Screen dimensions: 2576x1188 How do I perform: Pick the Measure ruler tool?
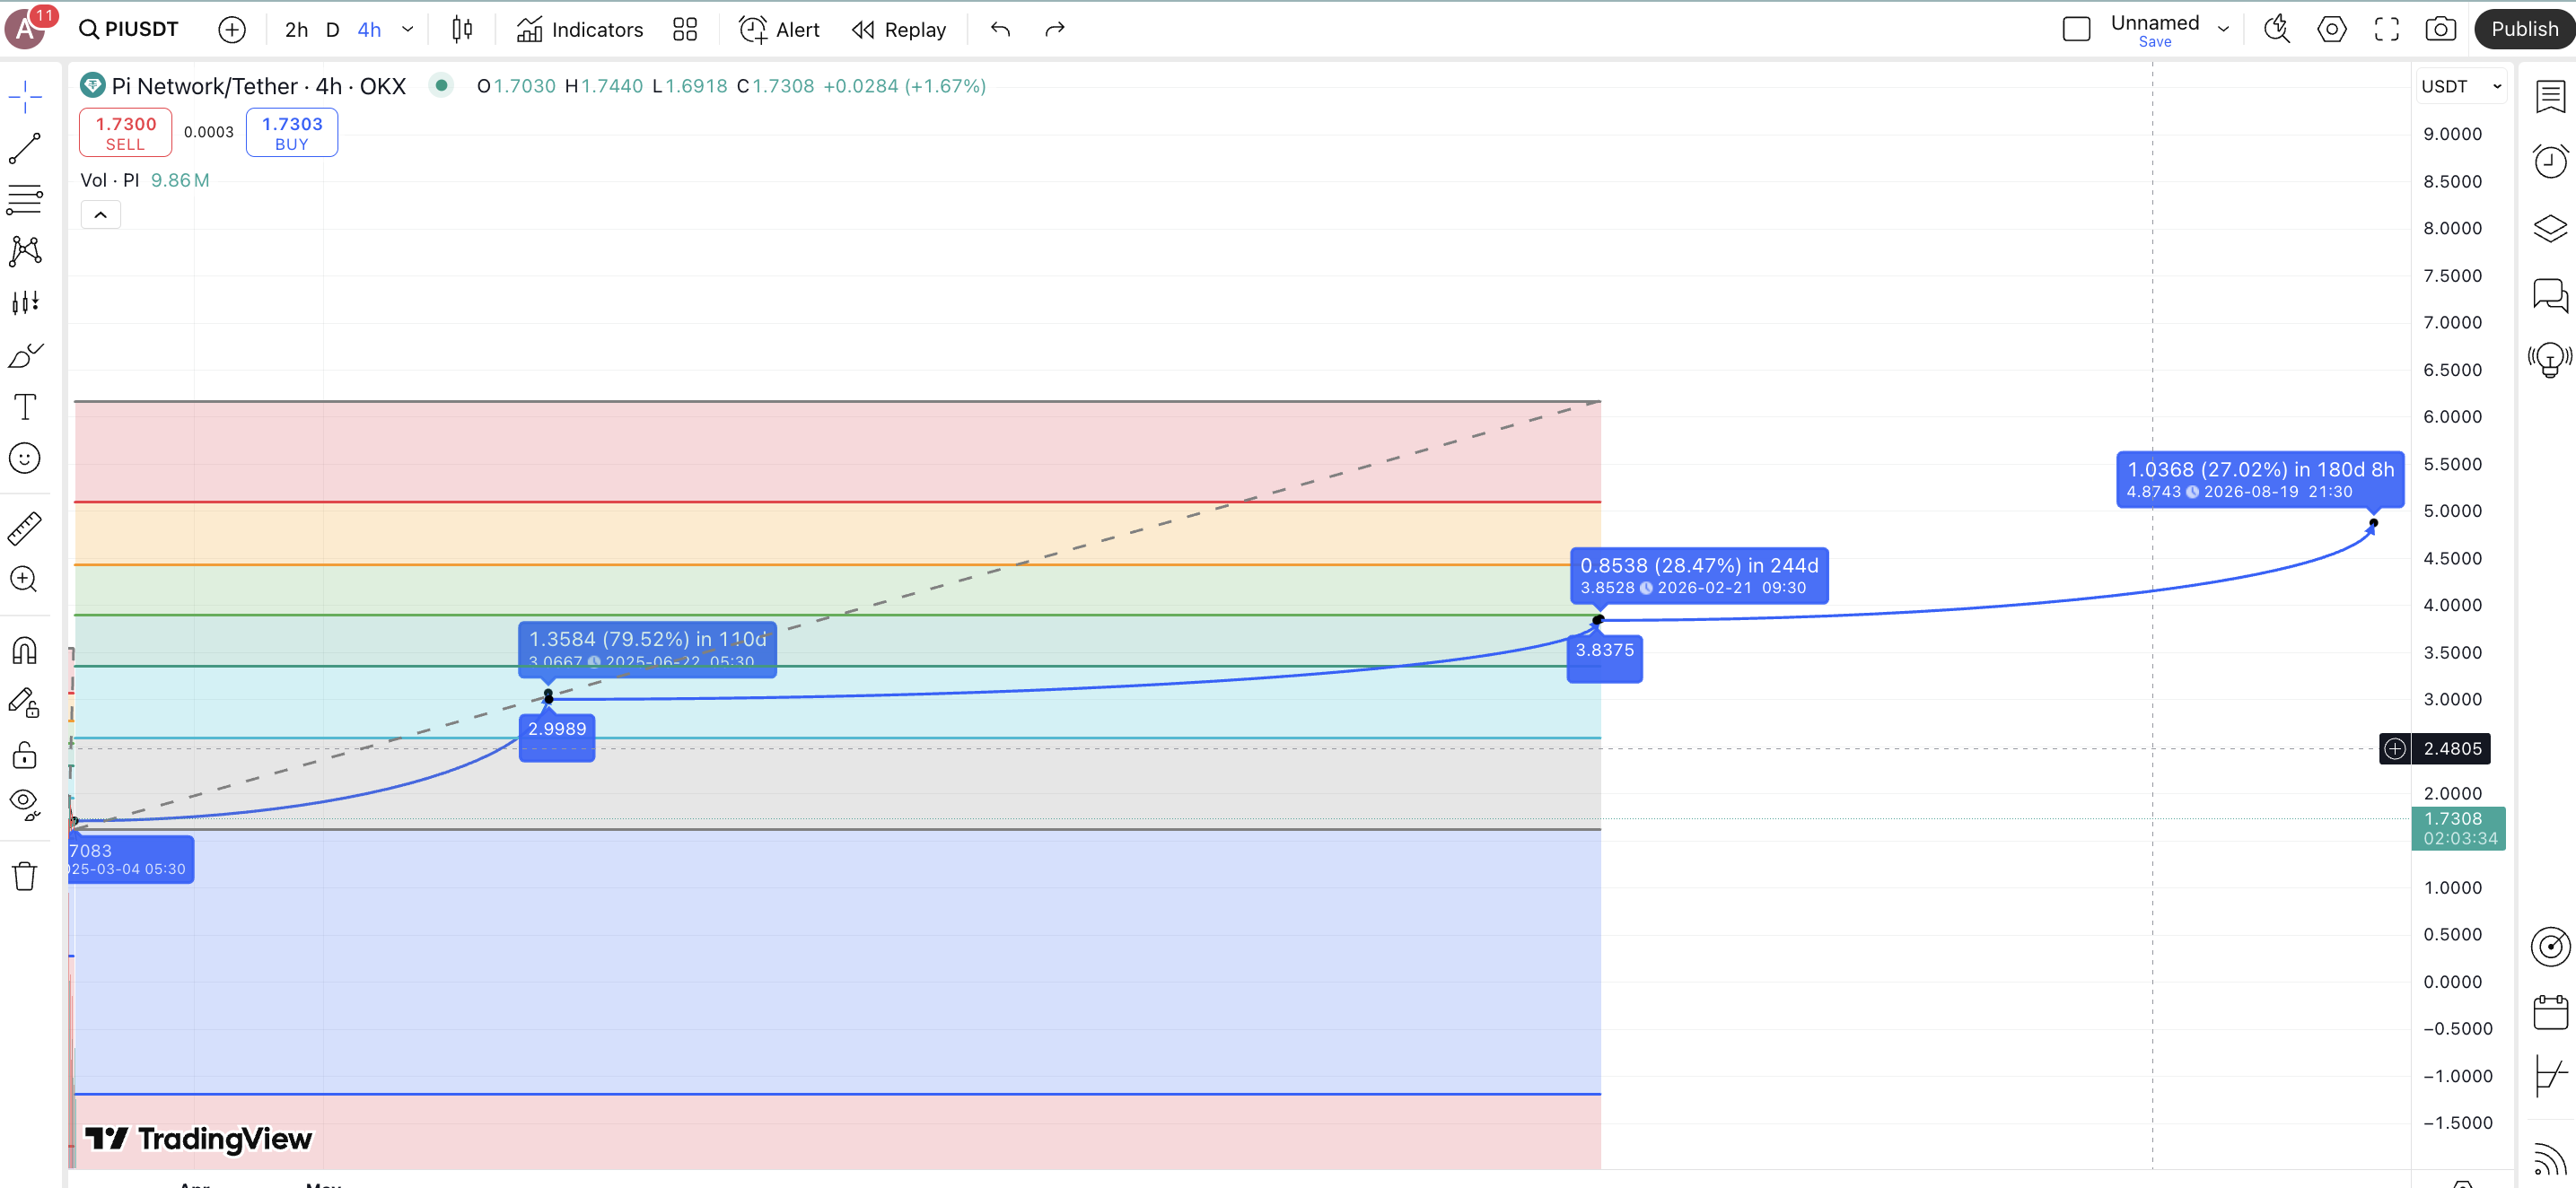[25, 528]
